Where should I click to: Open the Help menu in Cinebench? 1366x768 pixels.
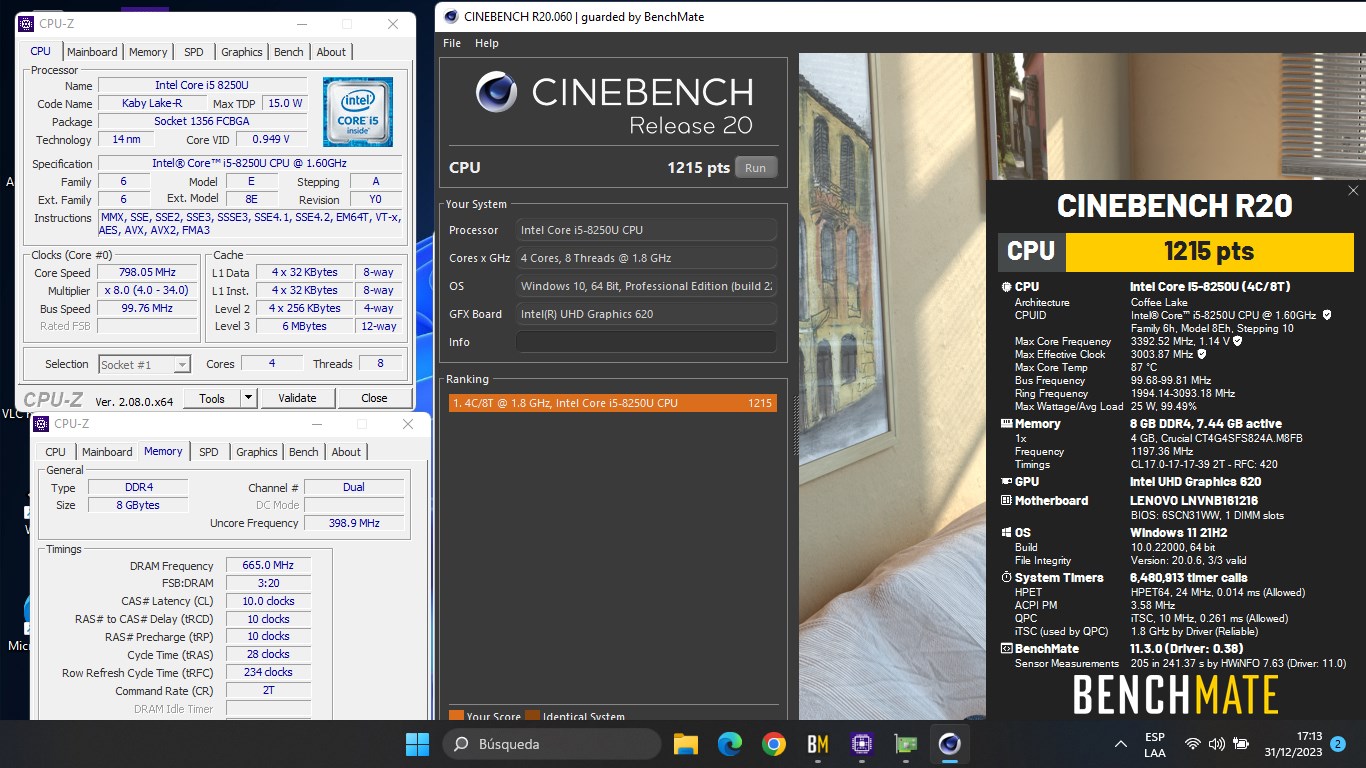[x=487, y=43]
